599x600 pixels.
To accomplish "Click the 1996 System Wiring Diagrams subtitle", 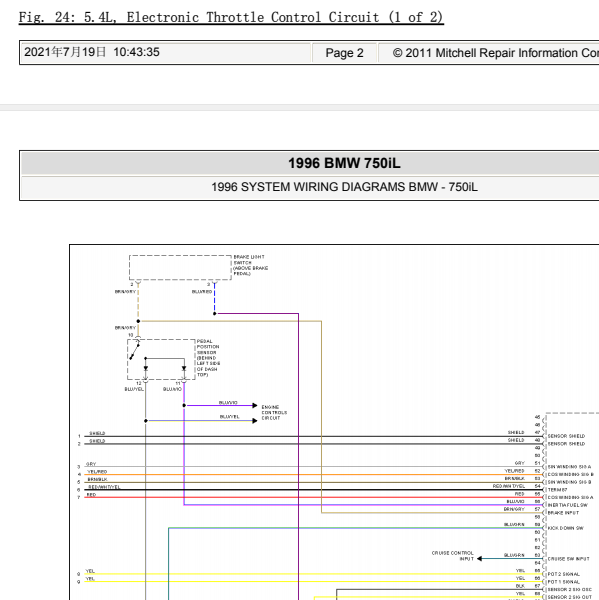I will [x=344, y=187].
